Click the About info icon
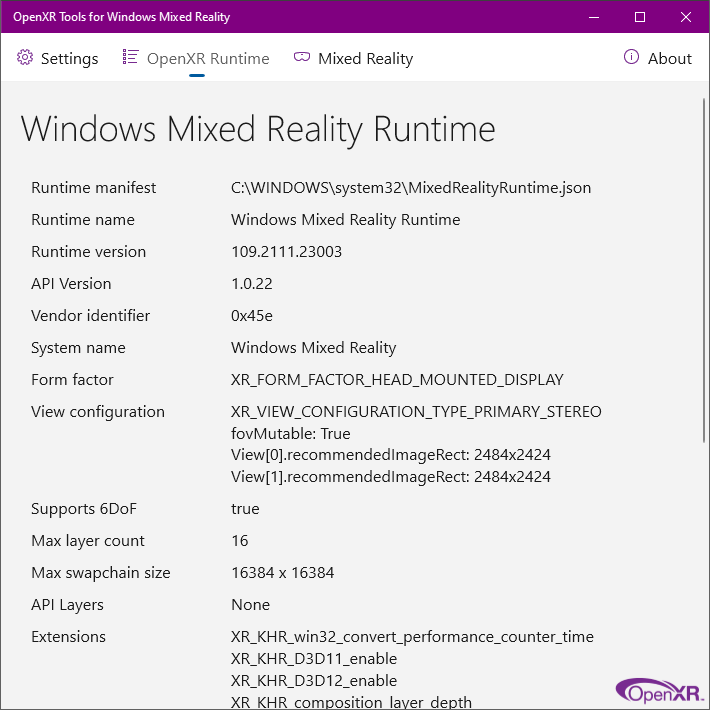710x710 pixels. pos(631,57)
